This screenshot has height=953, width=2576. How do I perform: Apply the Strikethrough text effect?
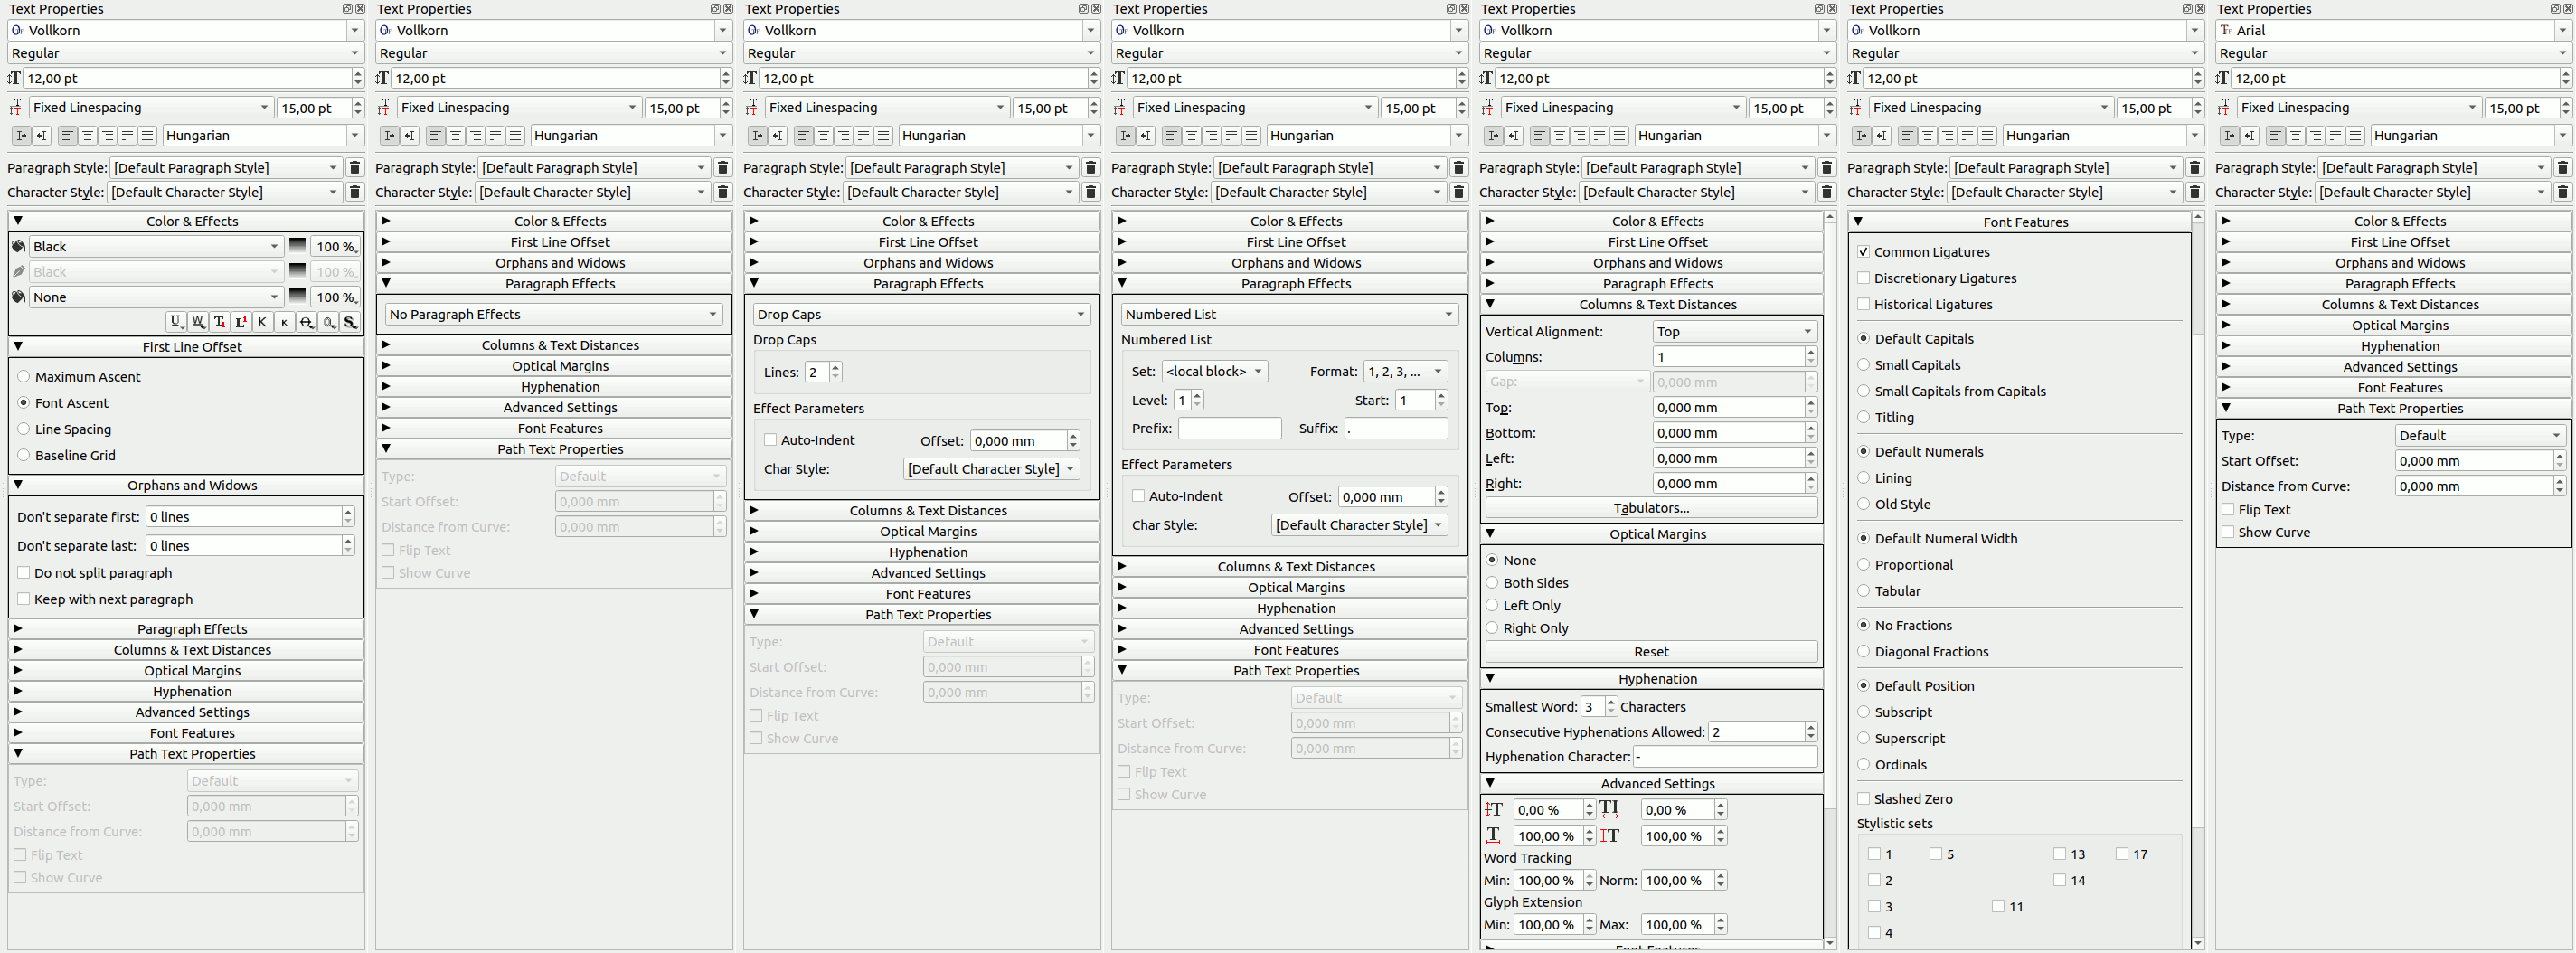(x=306, y=322)
